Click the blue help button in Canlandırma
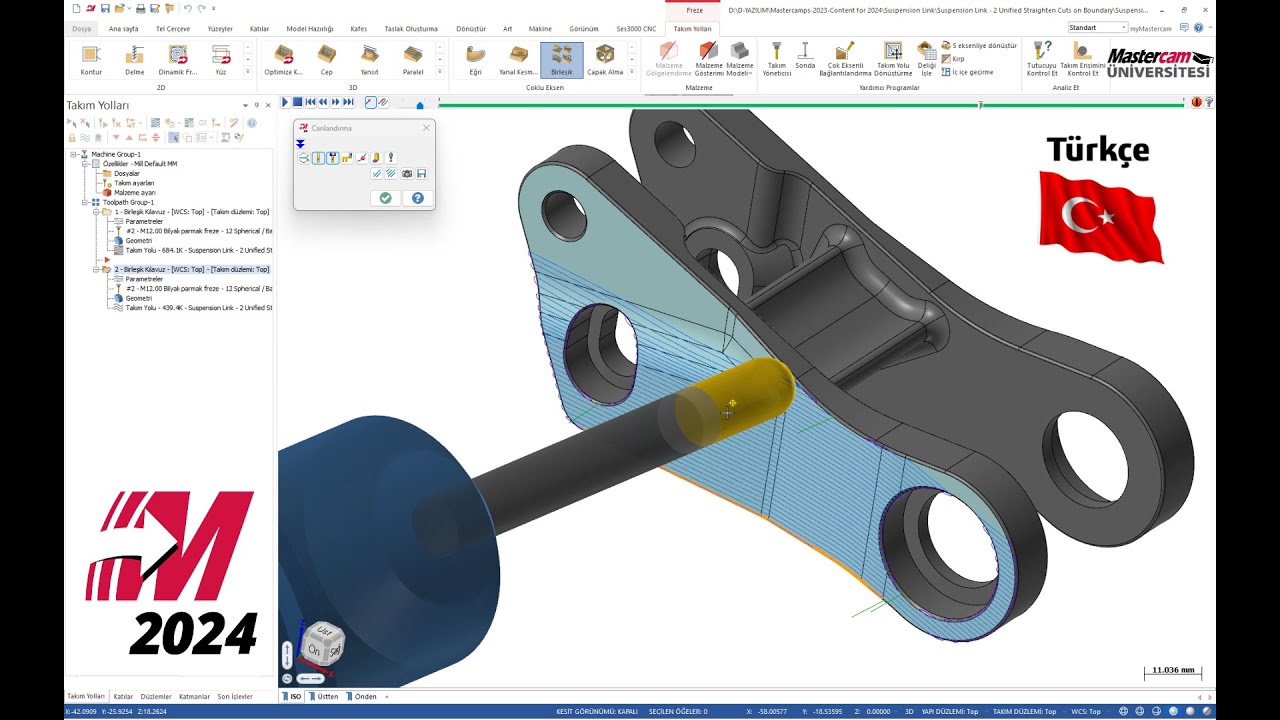The height and width of the screenshot is (720, 1280). pyautogui.click(x=418, y=198)
